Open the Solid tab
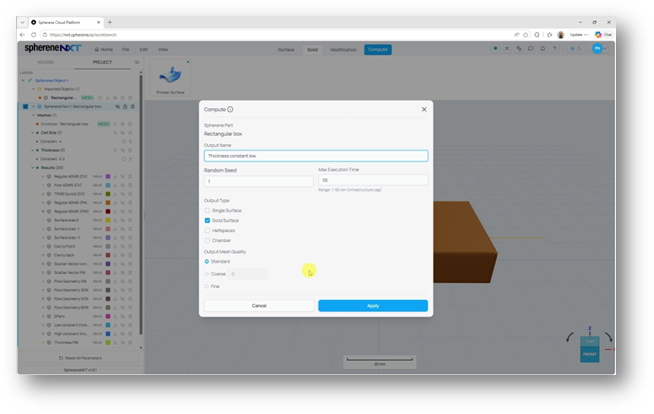Image resolution: width=654 pixels, height=414 pixels. coord(312,50)
